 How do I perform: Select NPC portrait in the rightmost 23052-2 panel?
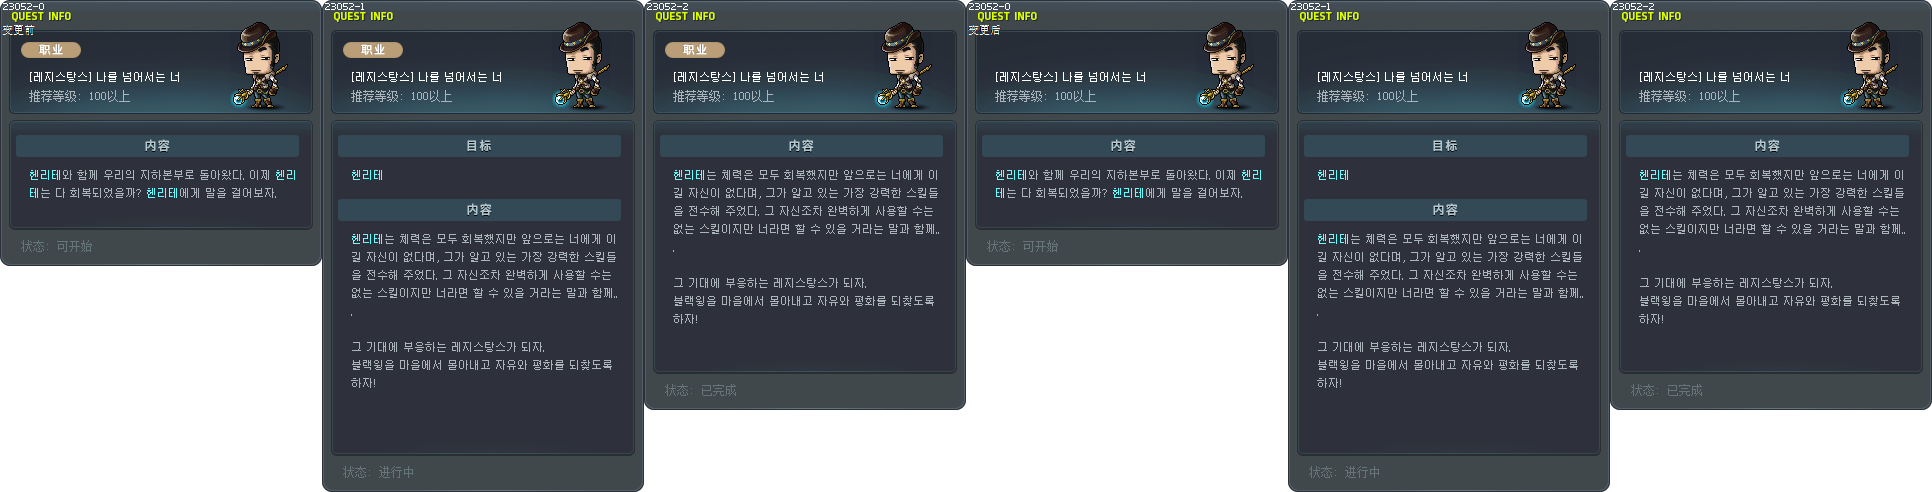tap(1872, 66)
